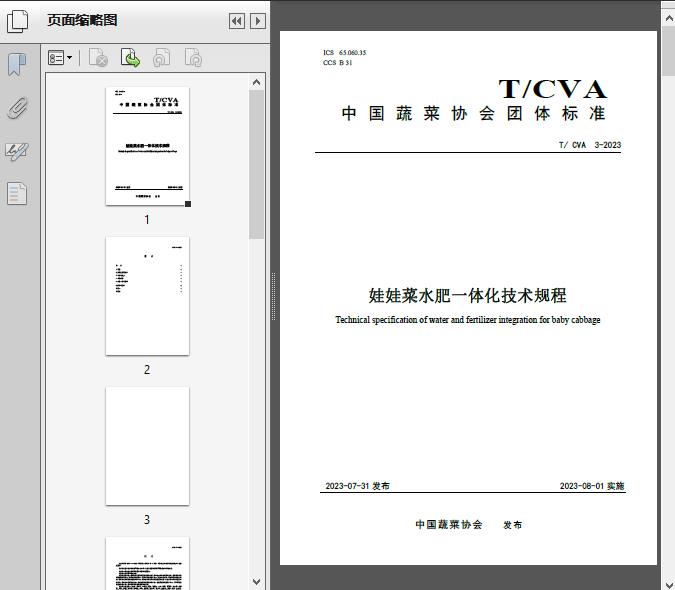
Task: Click the page number label 2
Action: tap(147, 370)
